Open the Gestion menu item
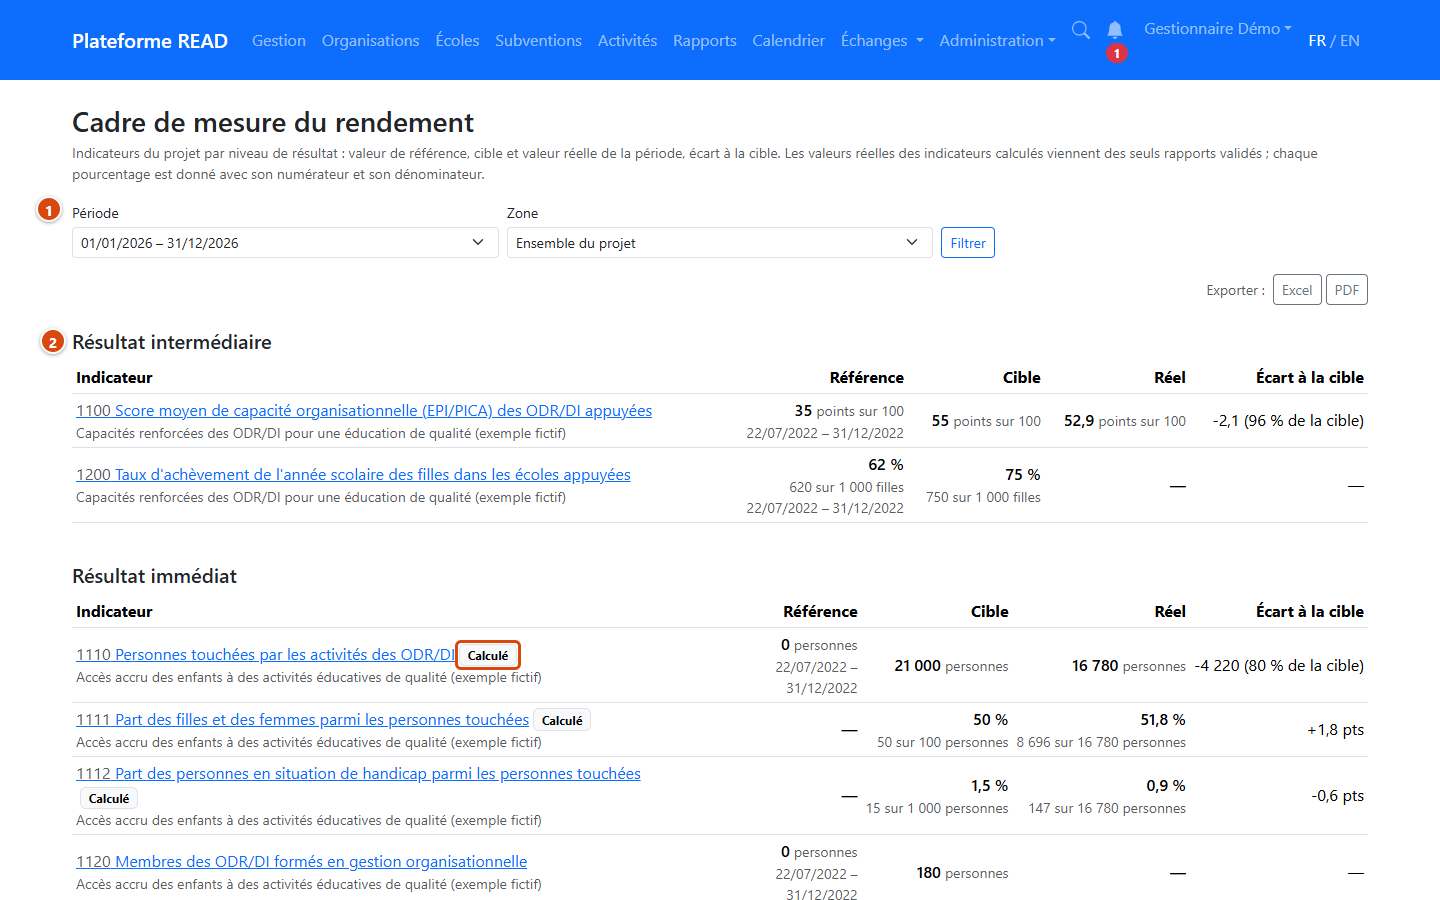Screen dimensions: 1440x900 pyautogui.click(x=279, y=41)
